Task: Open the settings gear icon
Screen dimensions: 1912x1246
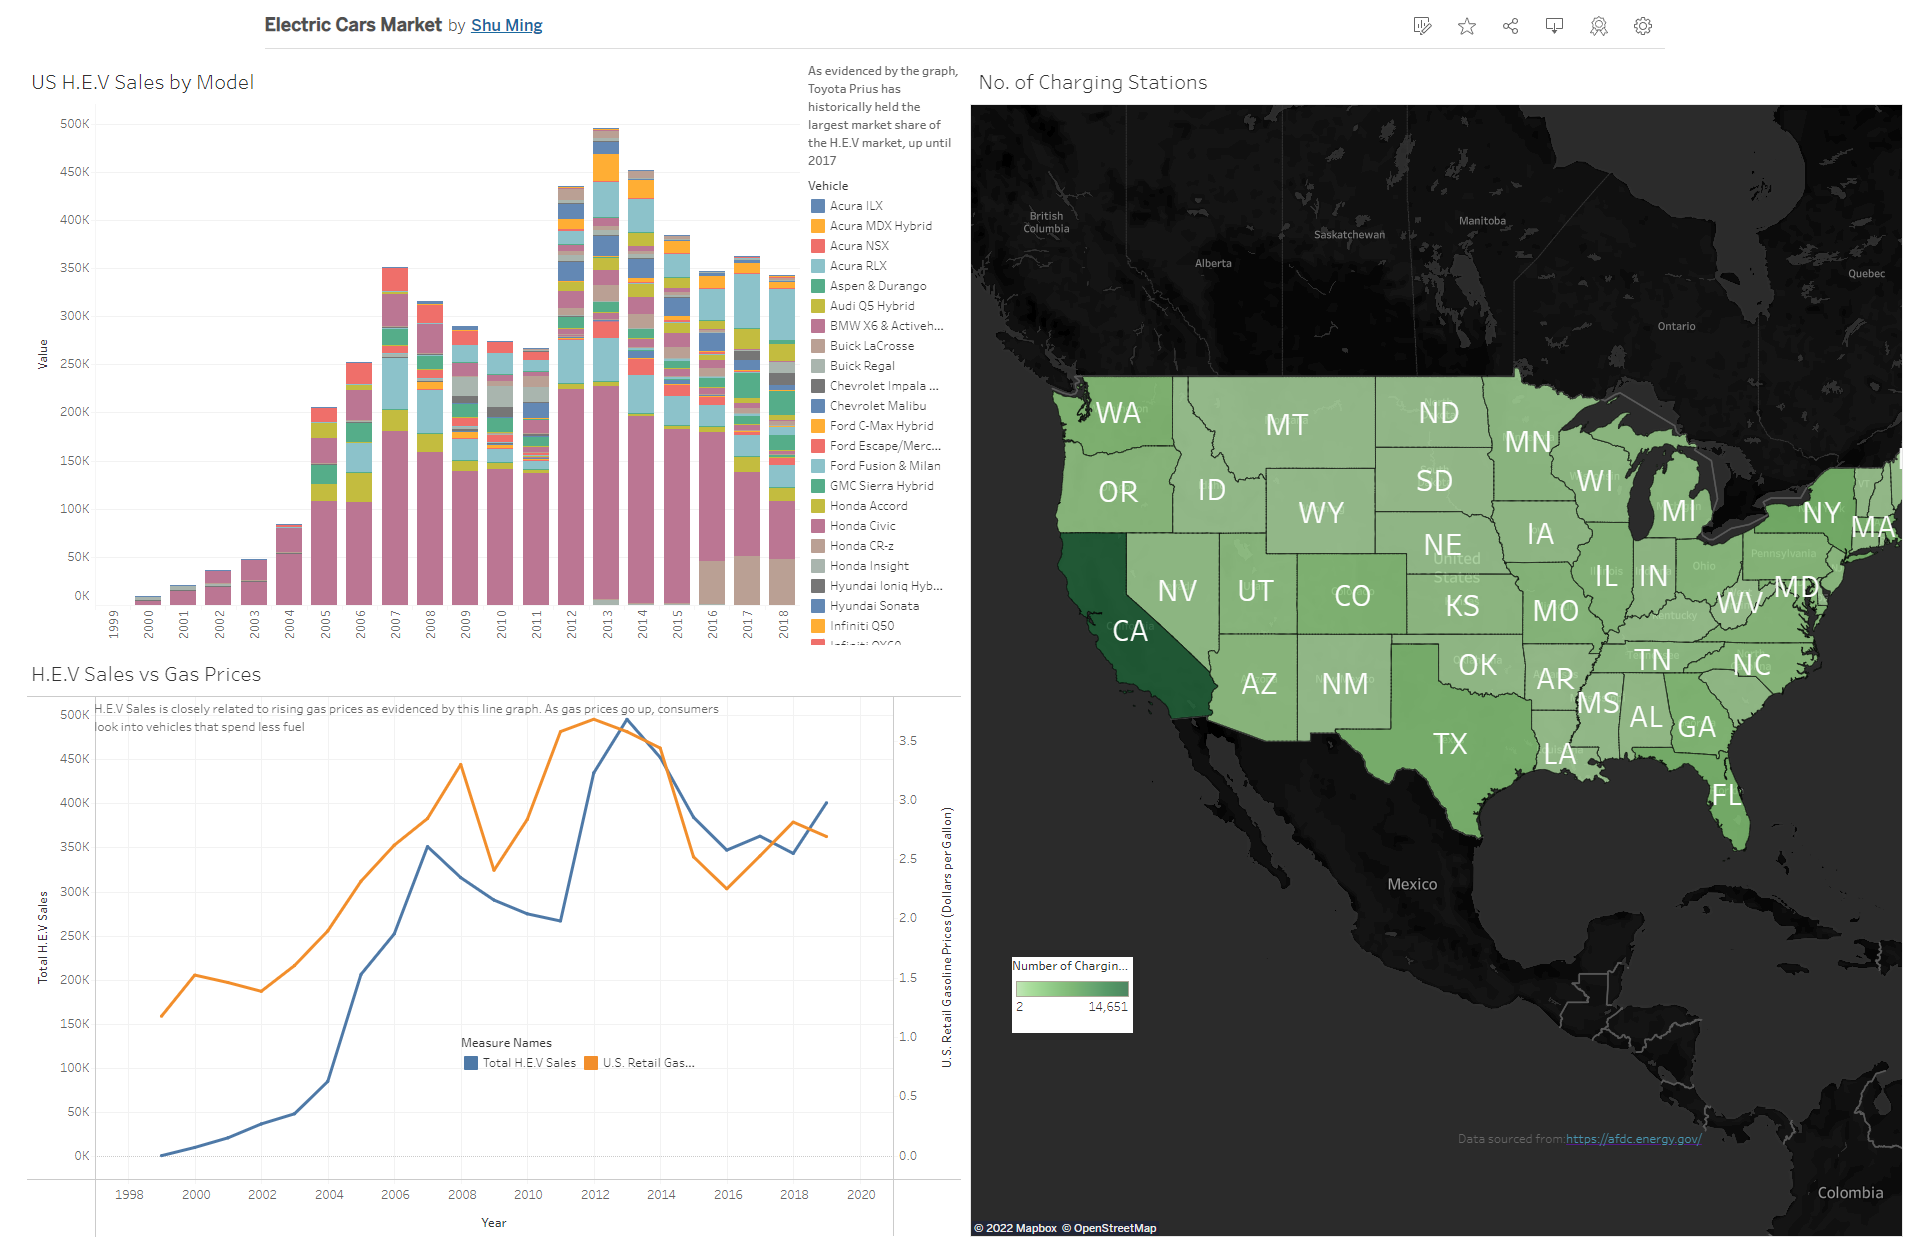Action: tap(1642, 26)
